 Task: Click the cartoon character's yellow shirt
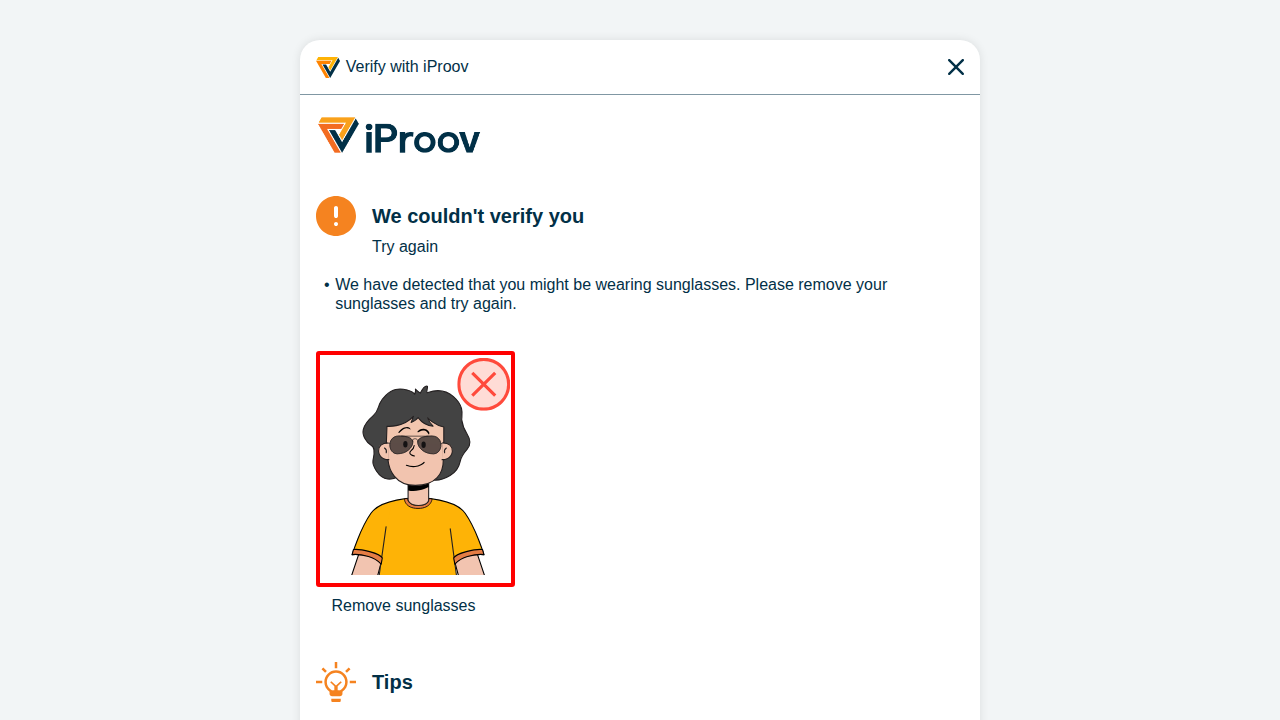[x=418, y=536]
